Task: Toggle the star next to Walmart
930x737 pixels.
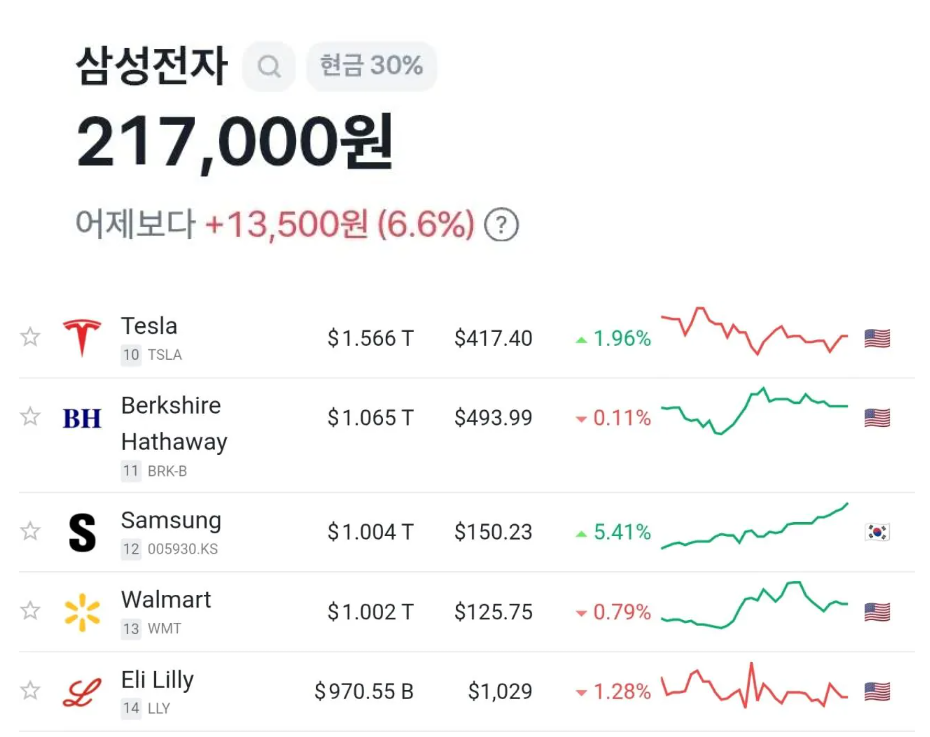Action: click(x=30, y=612)
